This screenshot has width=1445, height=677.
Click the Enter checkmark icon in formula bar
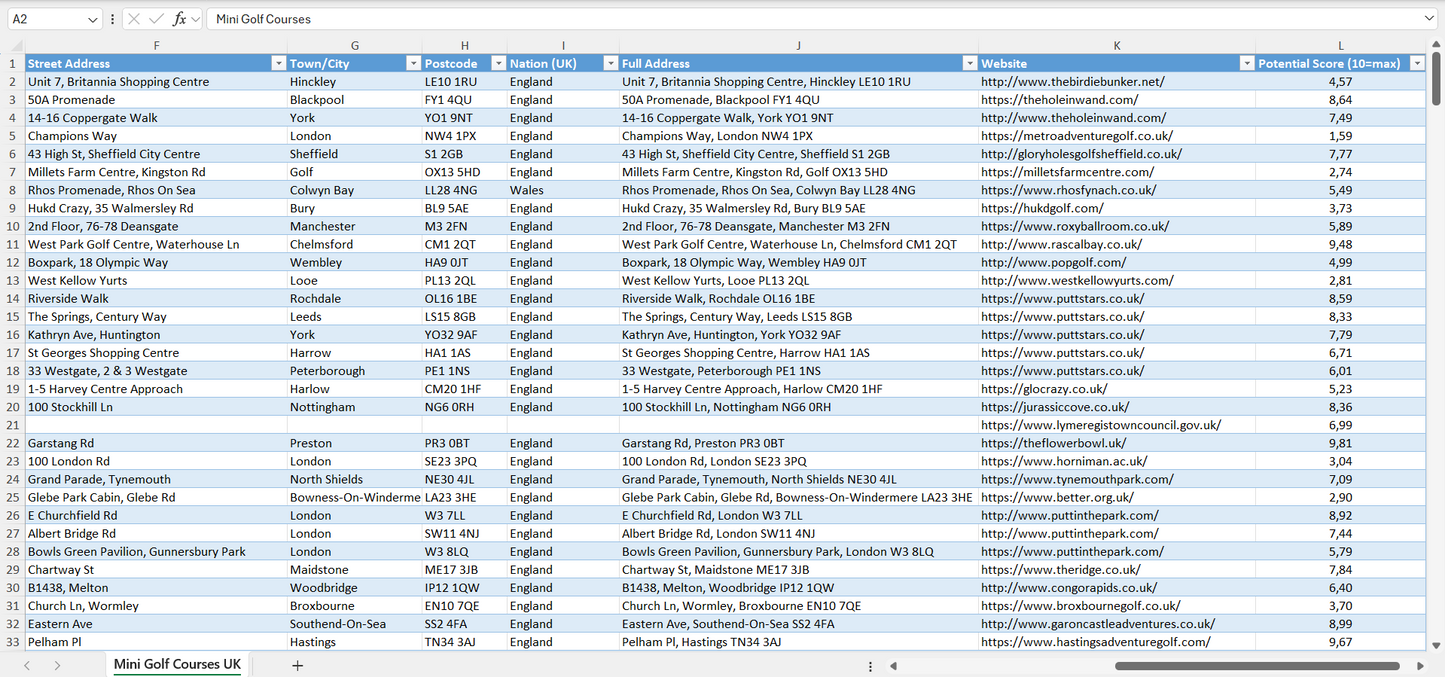click(x=156, y=19)
